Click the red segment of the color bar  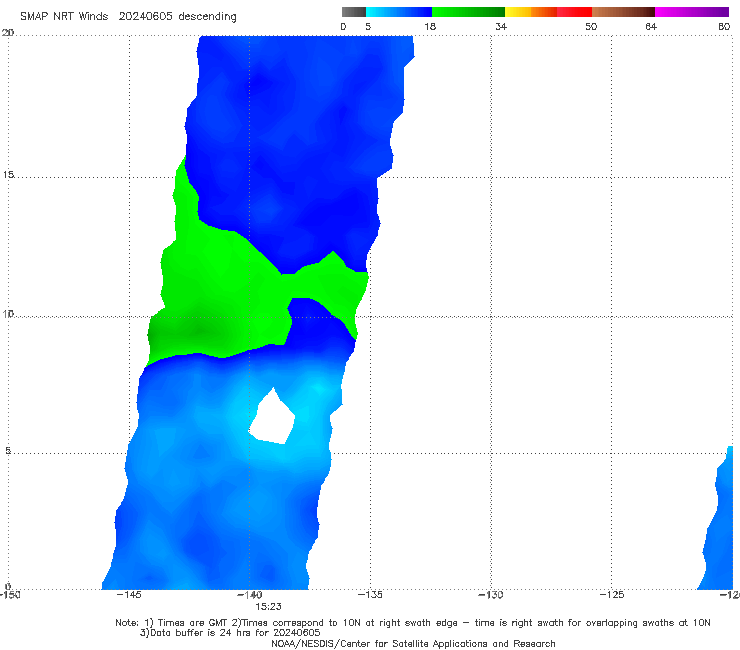click(x=574, y=12)
